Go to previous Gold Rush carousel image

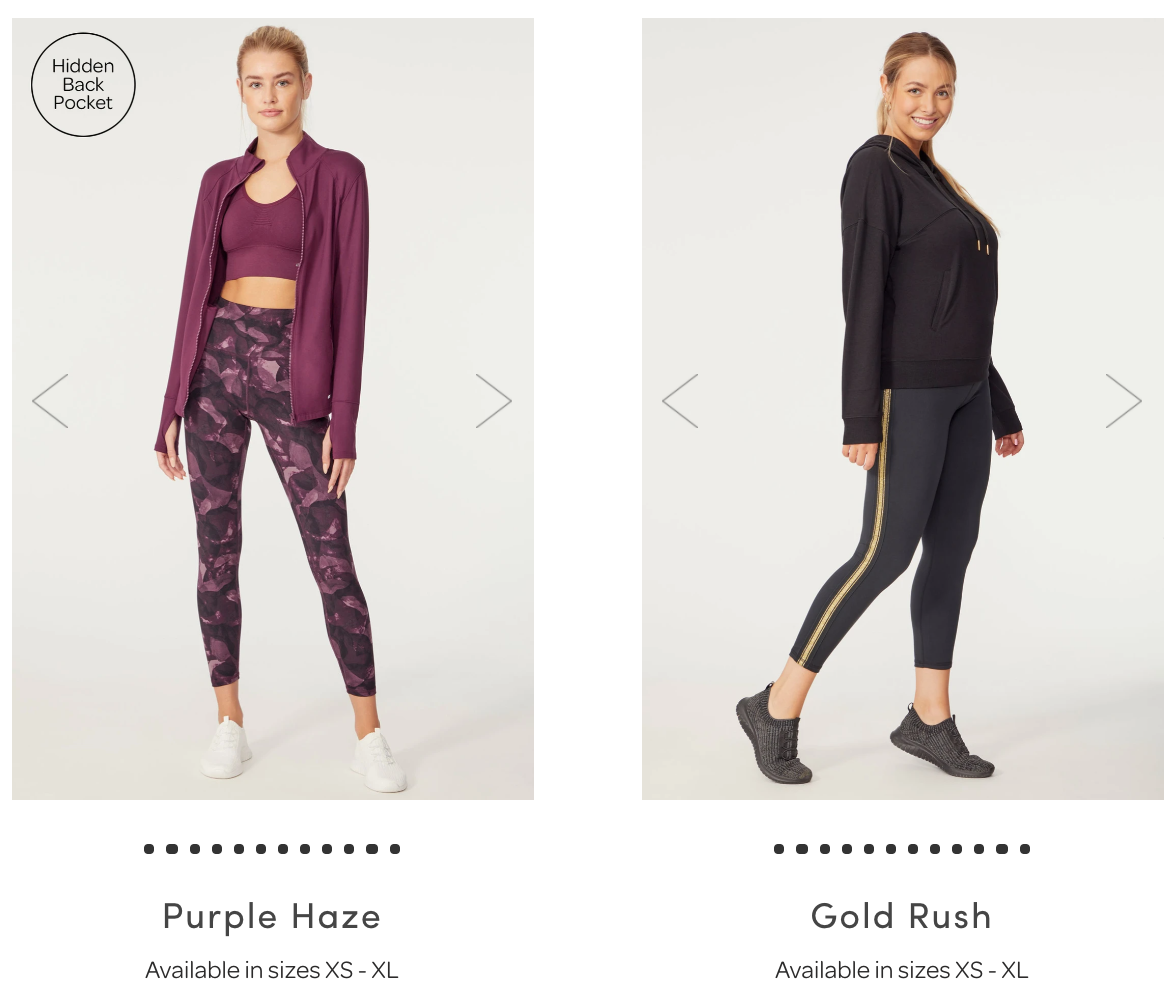tap(680, 401)
